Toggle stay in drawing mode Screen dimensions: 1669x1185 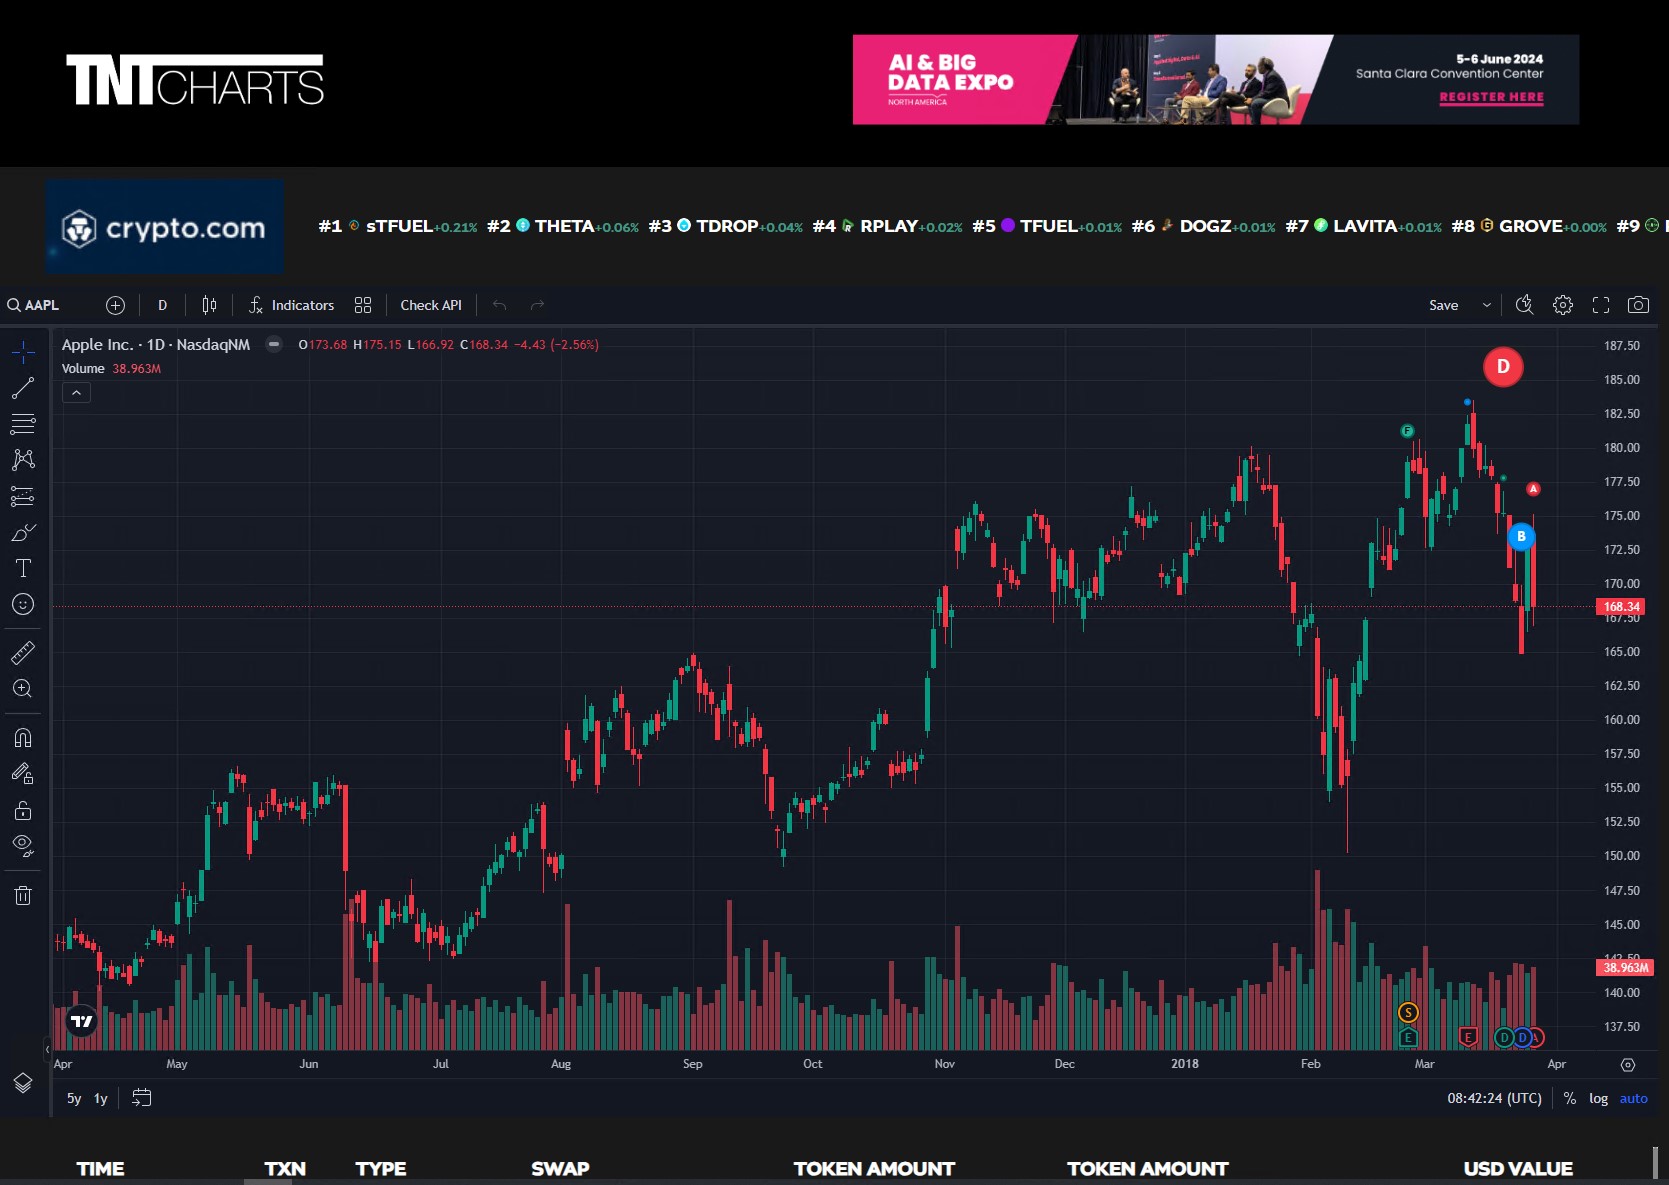(x=23, y=774)
